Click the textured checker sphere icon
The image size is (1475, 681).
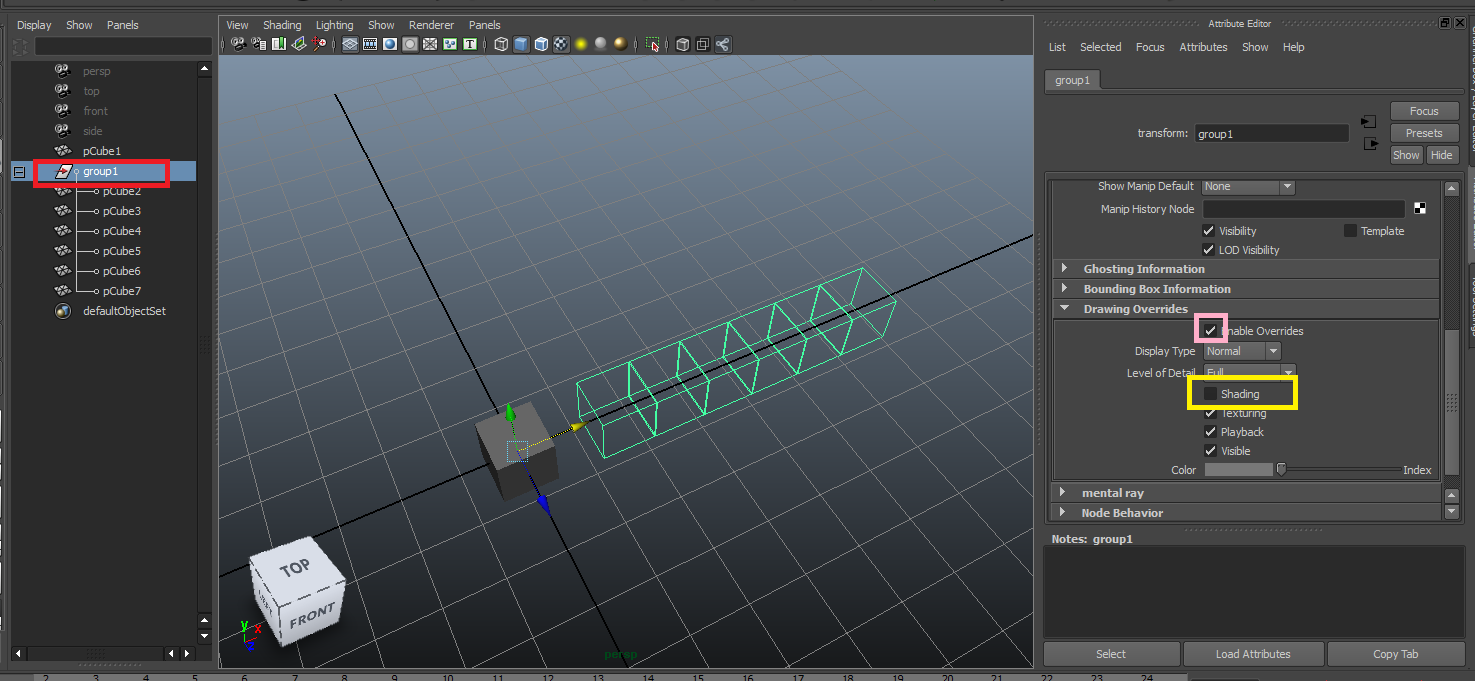[x=561, y=44]
